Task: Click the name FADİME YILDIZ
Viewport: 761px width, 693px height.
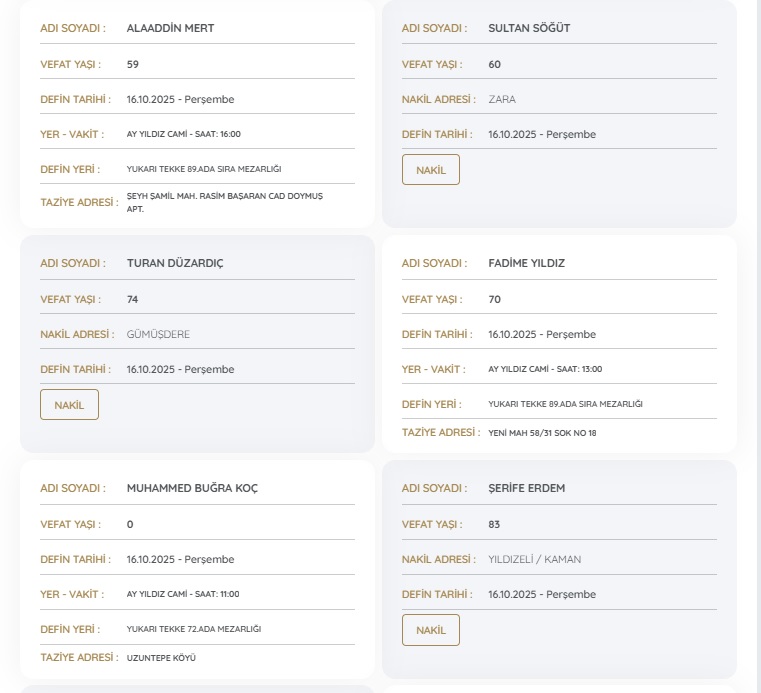Action: tap(526, 263)
